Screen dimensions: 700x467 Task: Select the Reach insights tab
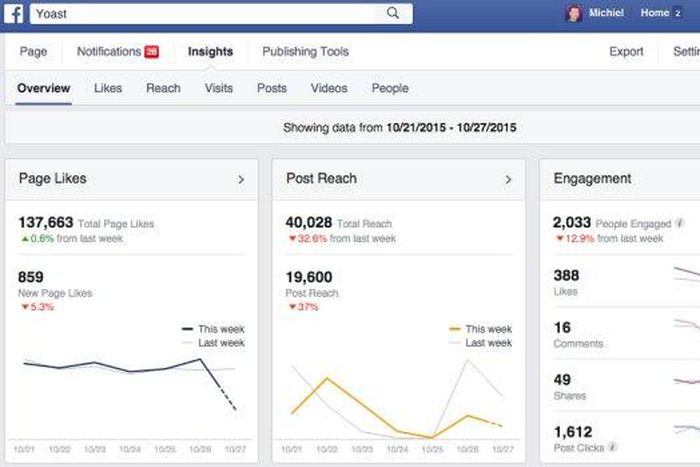point(163,88)
